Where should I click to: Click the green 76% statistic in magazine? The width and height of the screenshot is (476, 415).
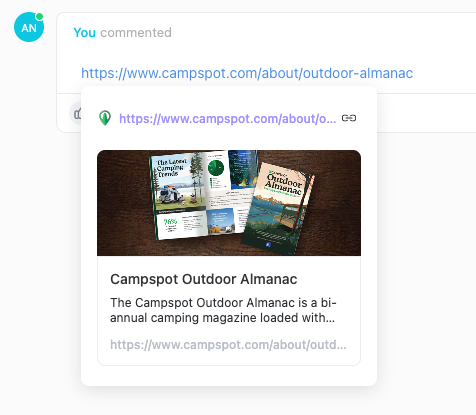(x=170, y=222)
